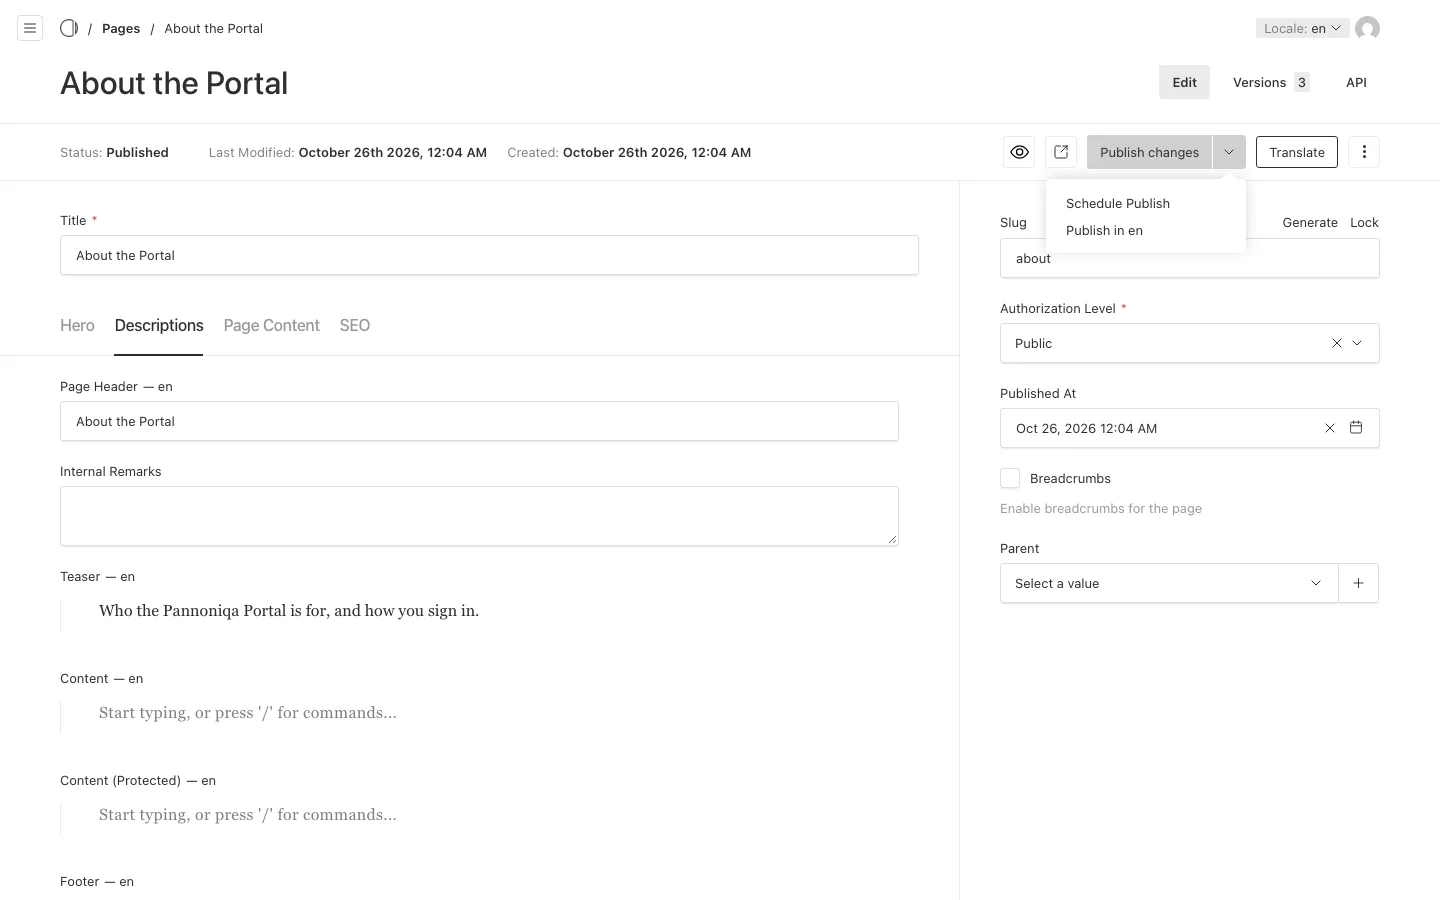The height and width of the screenshot is (900, 1440).
Task: Switch to the Hero tab
Action: click(77, 325)
